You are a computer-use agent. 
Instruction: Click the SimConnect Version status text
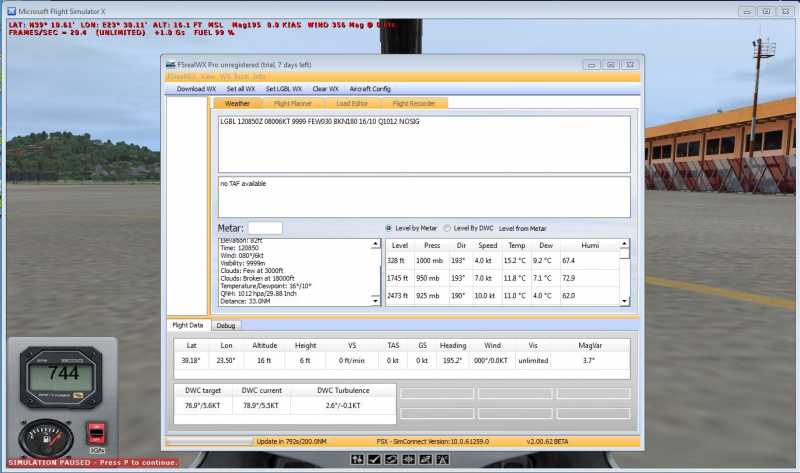[433, 441]
